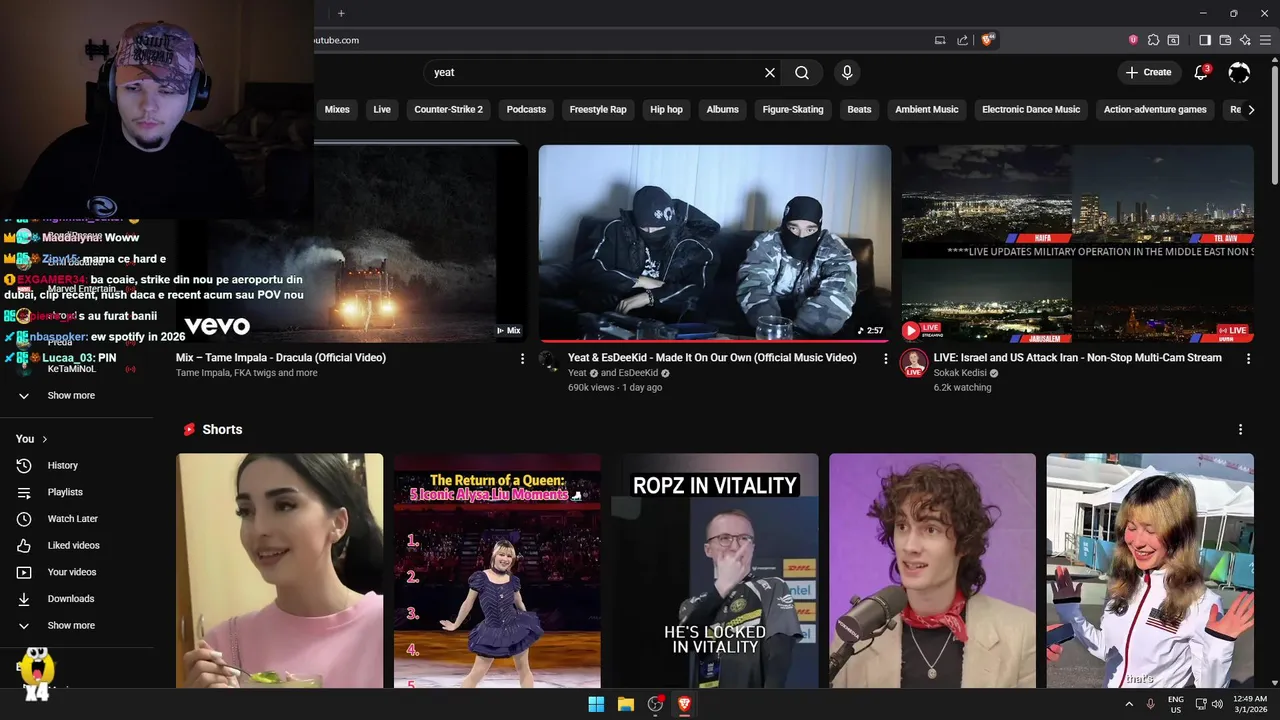Image resolution: width=1280 pixels, height=720 pixels.
Task: Open the Shorts section three-dot menu
Action: [x=1240, y=429]
